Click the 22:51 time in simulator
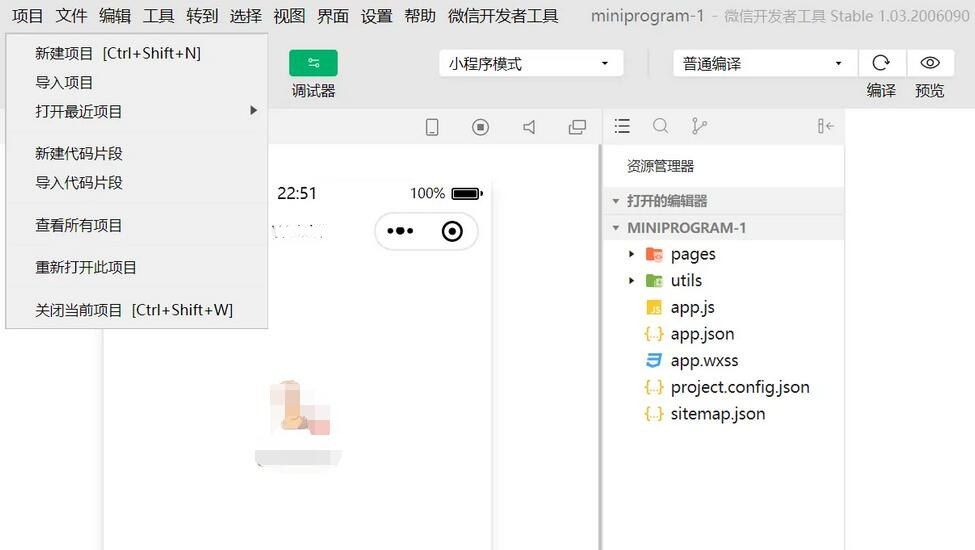Viewport: 975px width, 550px height. click(297, 193)
